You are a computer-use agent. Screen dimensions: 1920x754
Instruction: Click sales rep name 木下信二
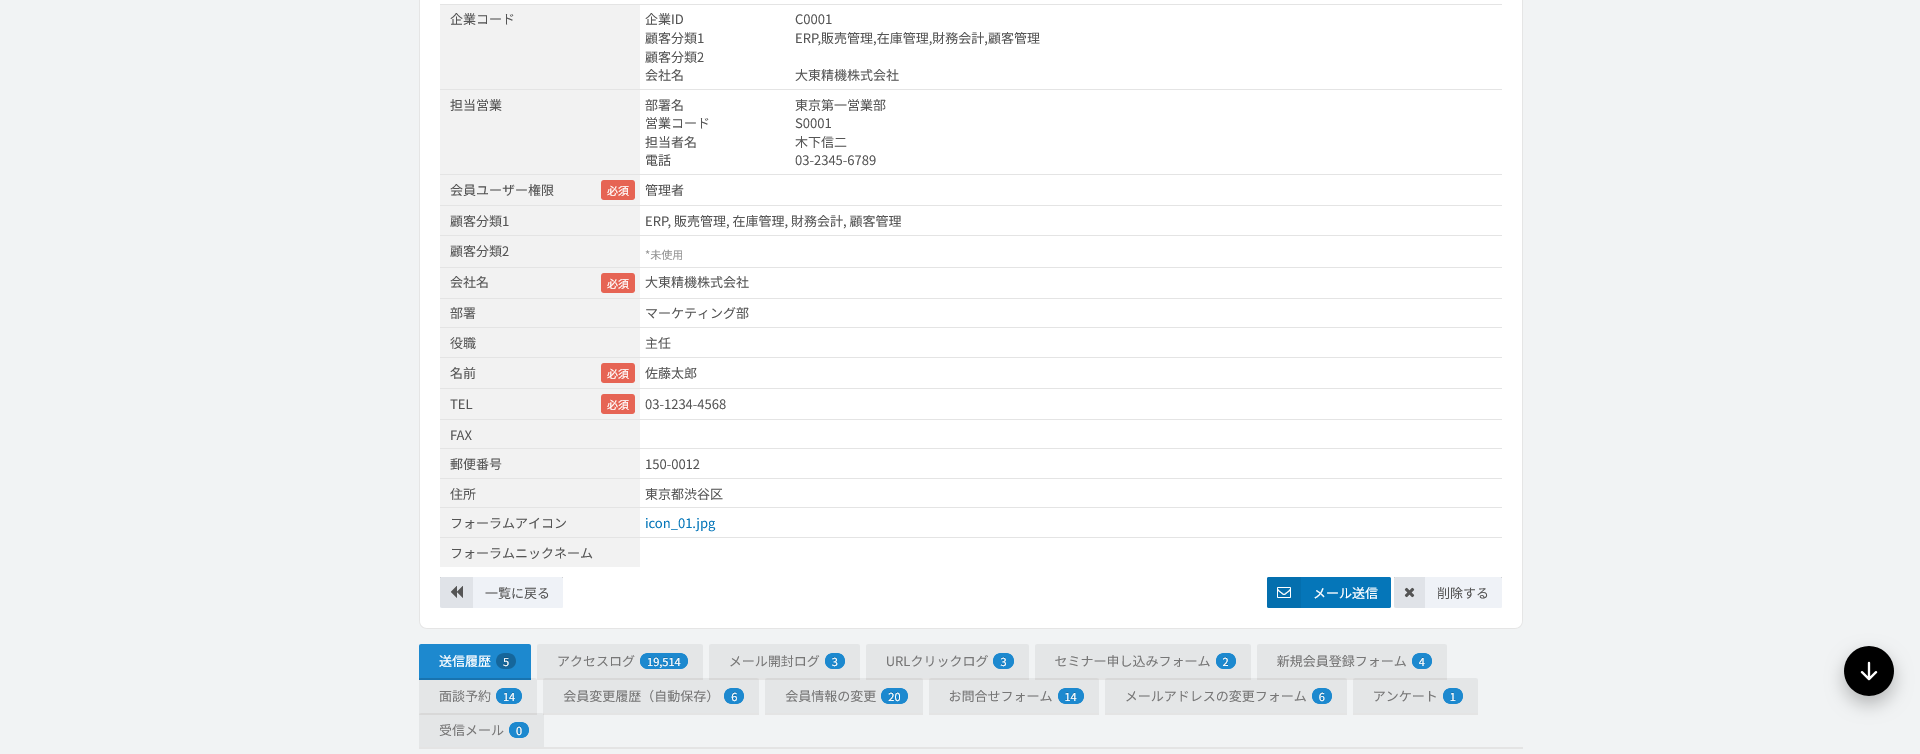(821, 142)
